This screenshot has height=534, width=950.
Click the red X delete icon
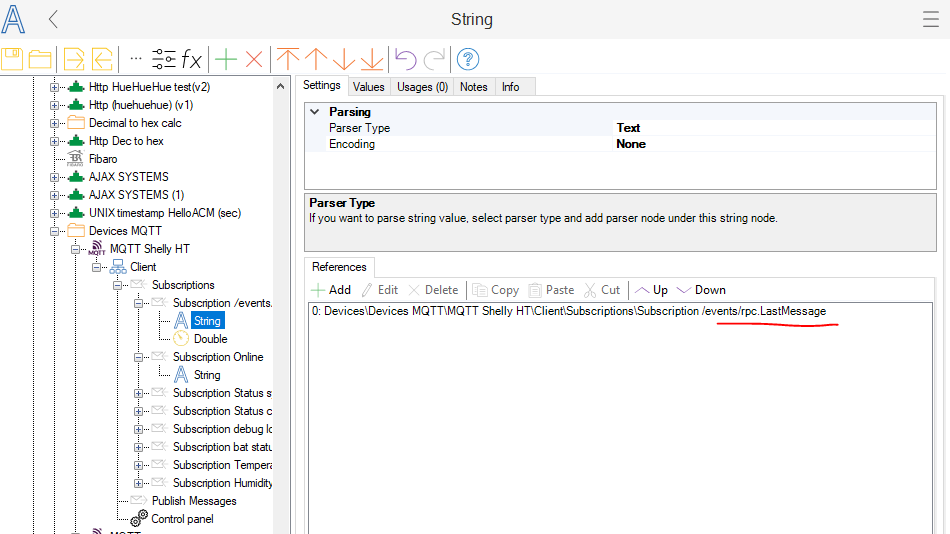(x=254, y=59)
